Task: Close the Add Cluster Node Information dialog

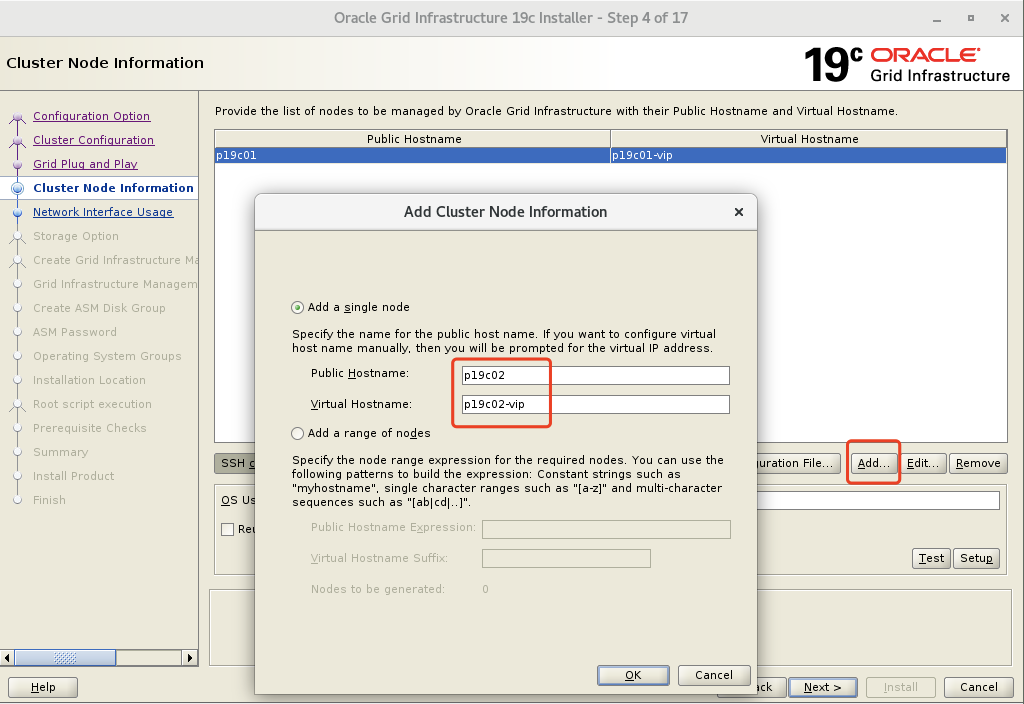Action: (739, 212)
